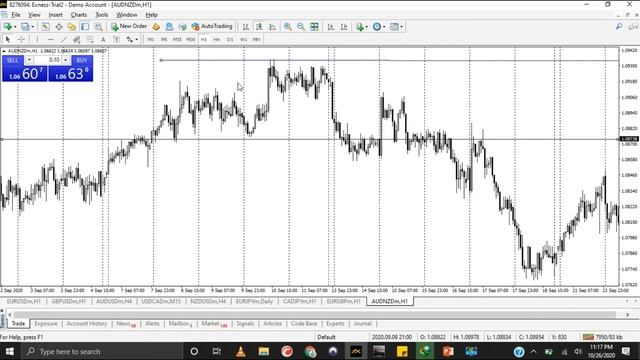Open the Tools menu
Viewport: 640px width, 360px height.
[x=102, y=15]
